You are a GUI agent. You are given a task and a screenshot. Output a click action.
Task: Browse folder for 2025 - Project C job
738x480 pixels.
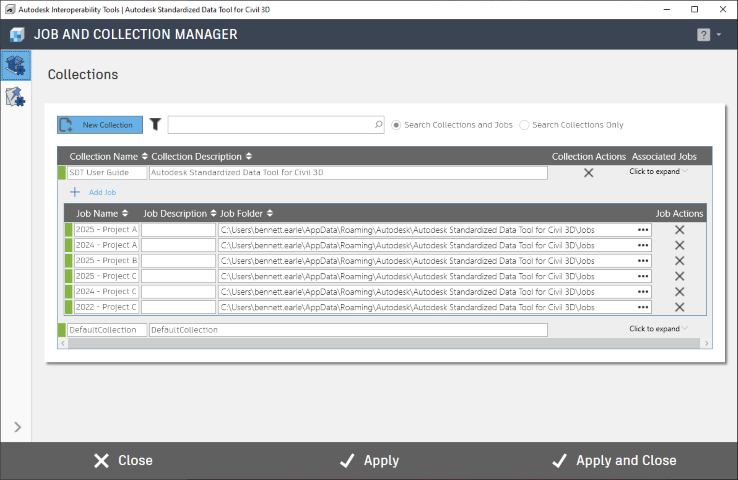point(643,276)
